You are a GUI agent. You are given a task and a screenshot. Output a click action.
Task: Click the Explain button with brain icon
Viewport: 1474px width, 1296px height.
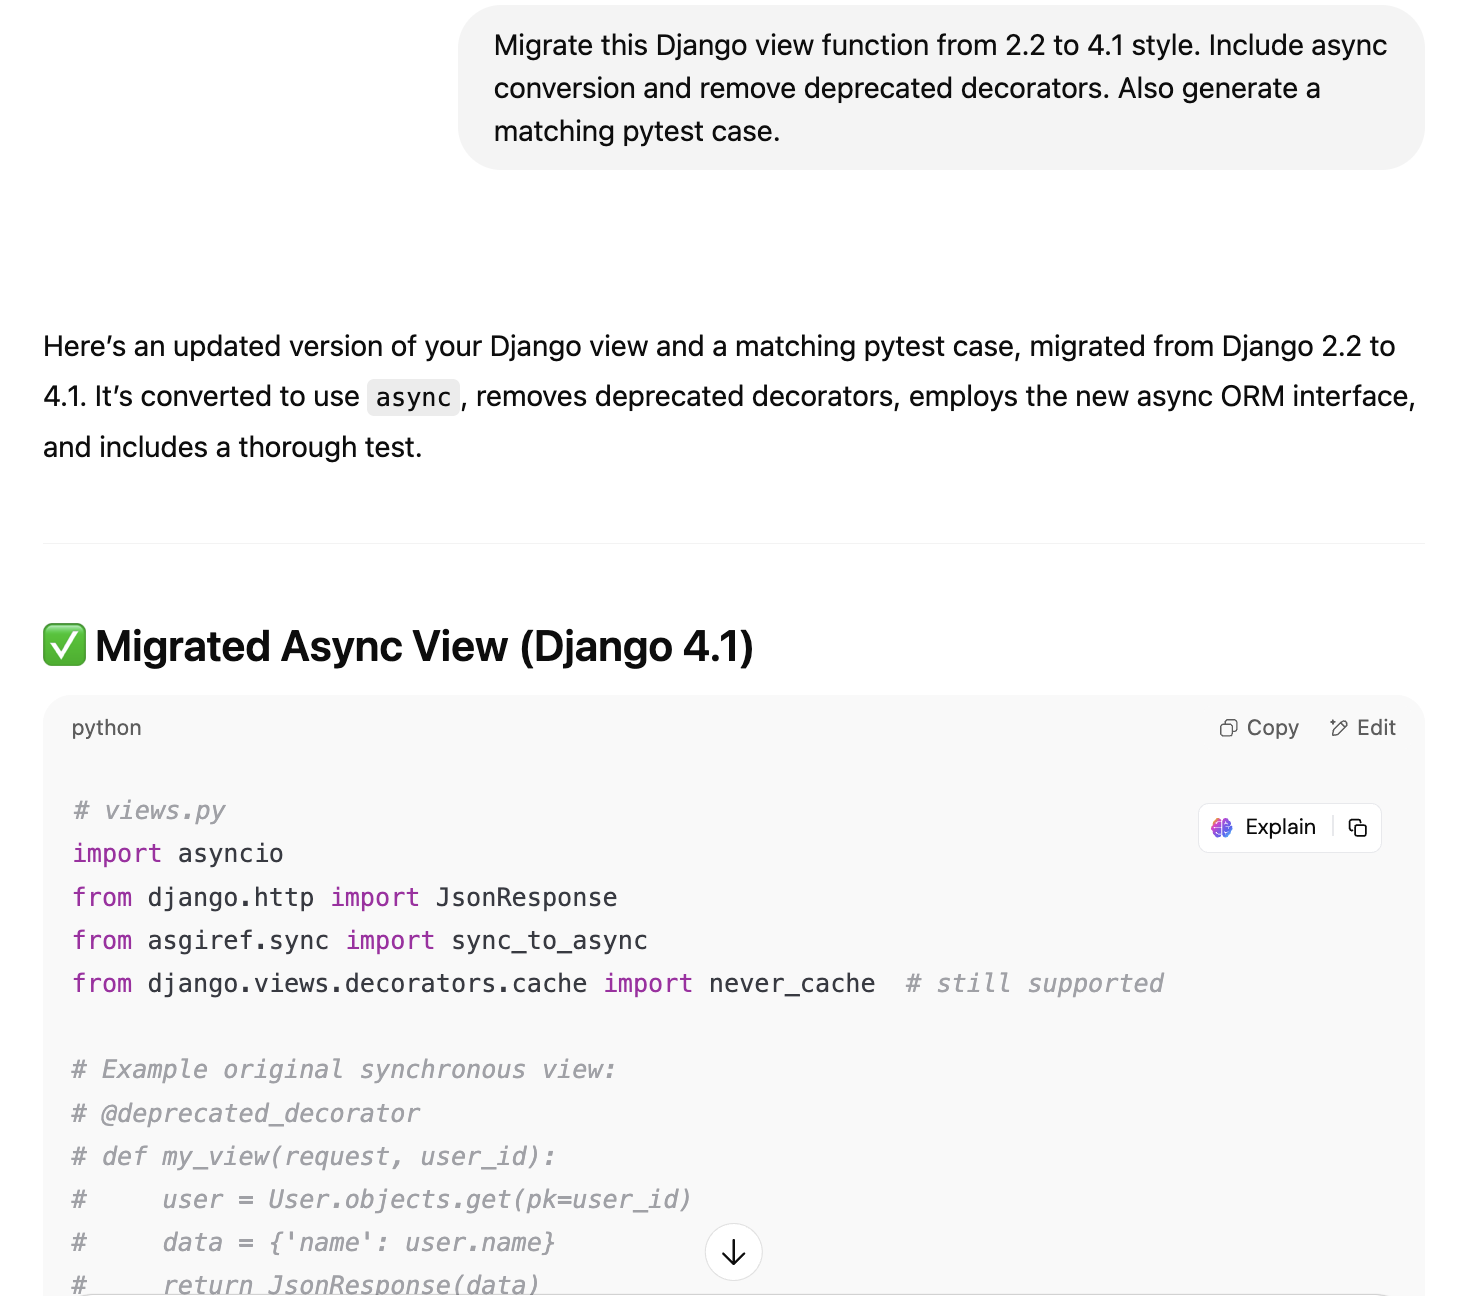[x=1264, y=827]
